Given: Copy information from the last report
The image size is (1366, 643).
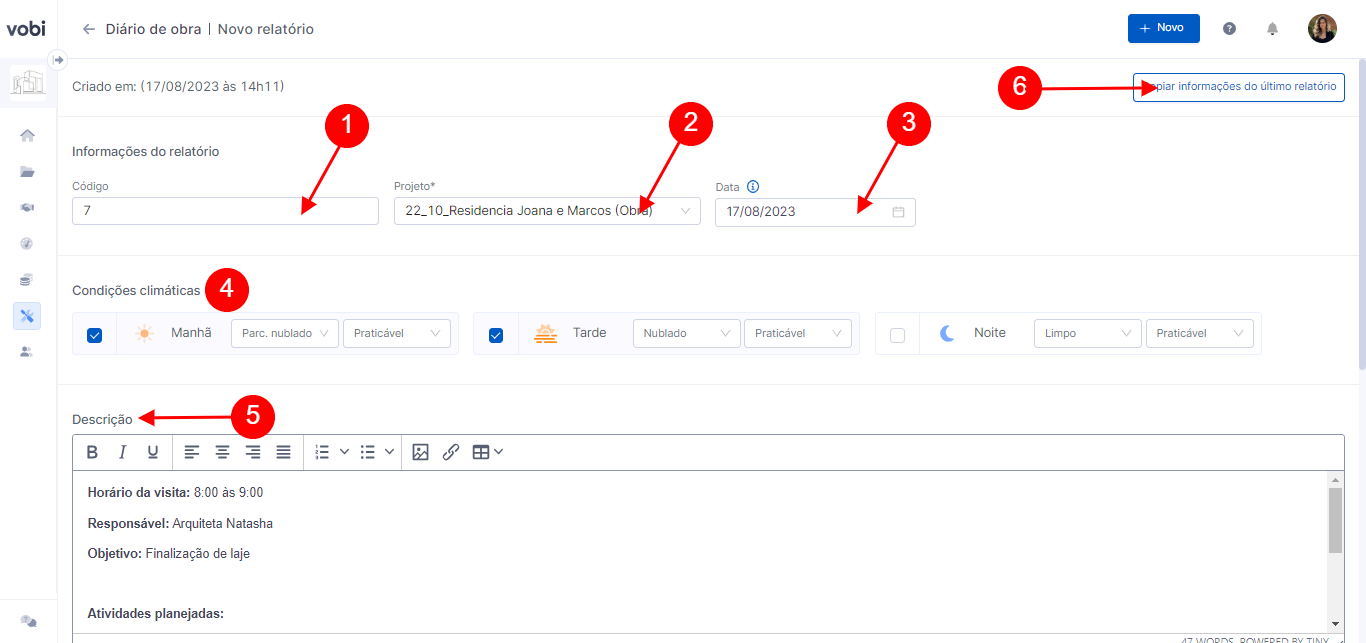Looking at the screenshot, I should click(x=1239, y=87).
